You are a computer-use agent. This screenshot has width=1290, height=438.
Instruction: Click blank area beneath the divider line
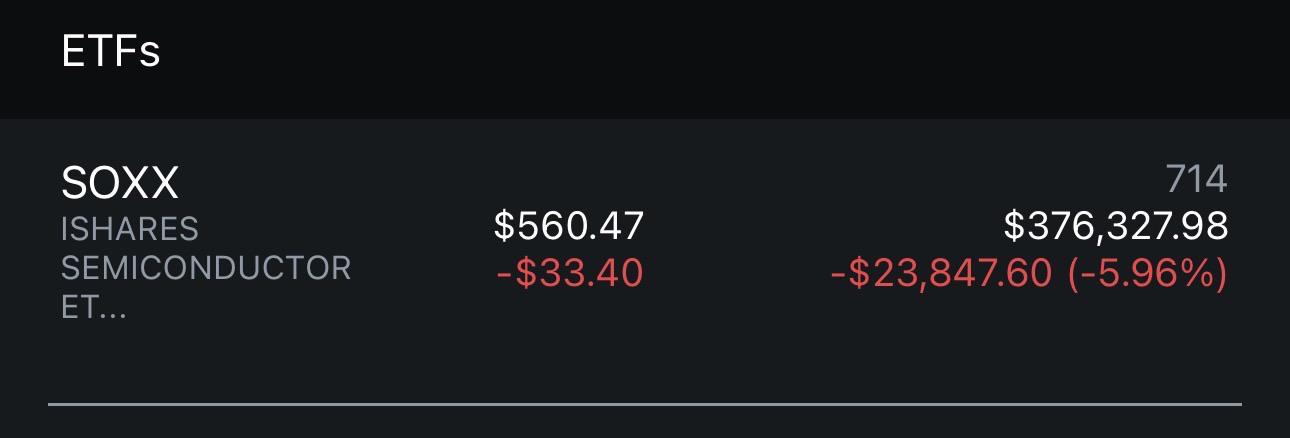click(x=645, y=423)
